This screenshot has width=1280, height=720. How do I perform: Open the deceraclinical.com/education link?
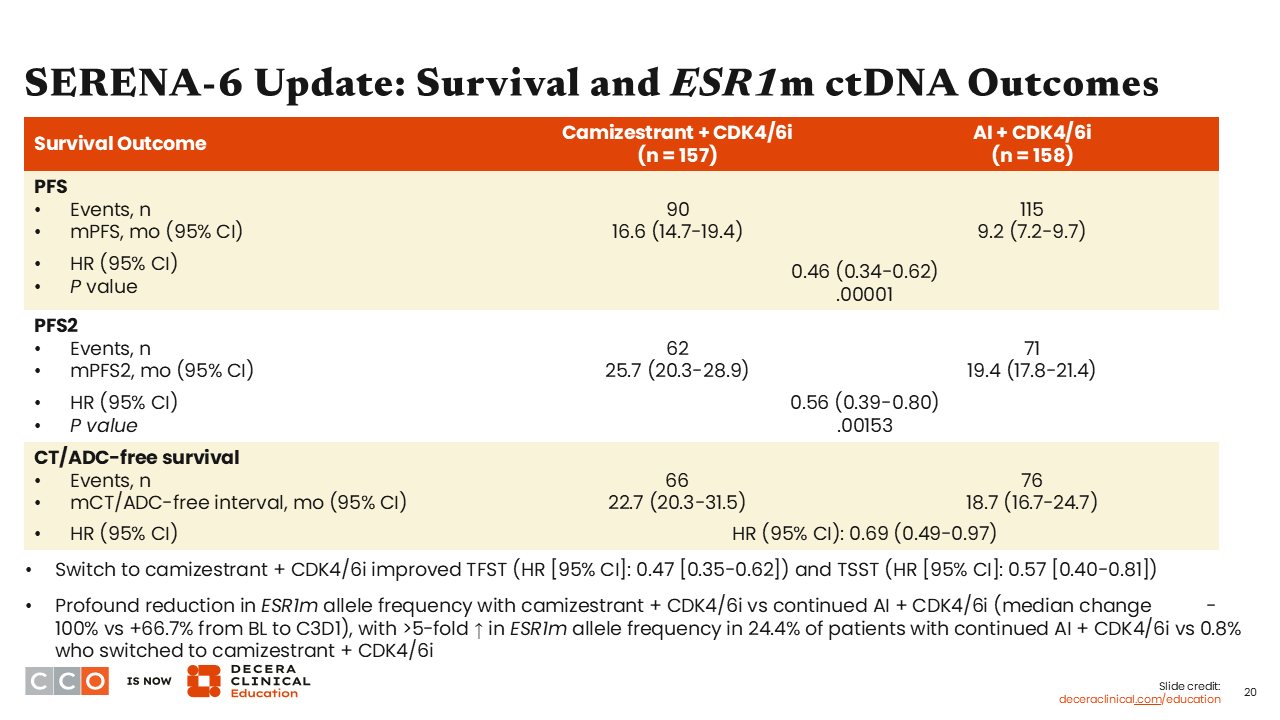point(1139,699)
